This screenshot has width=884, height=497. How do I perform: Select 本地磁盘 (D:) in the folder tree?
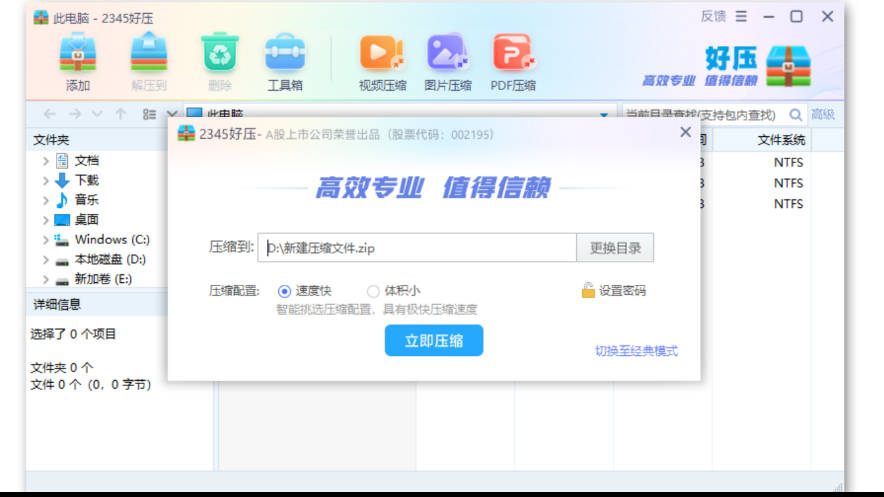(x=110, y=259)
